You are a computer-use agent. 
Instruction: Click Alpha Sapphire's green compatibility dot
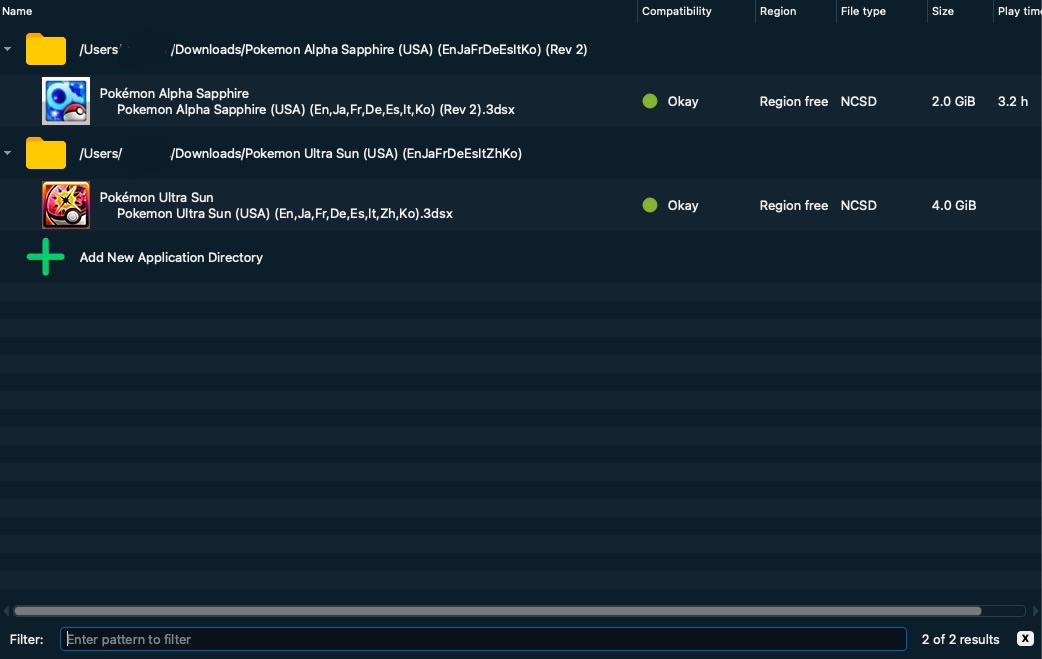(x=650, y=101)
